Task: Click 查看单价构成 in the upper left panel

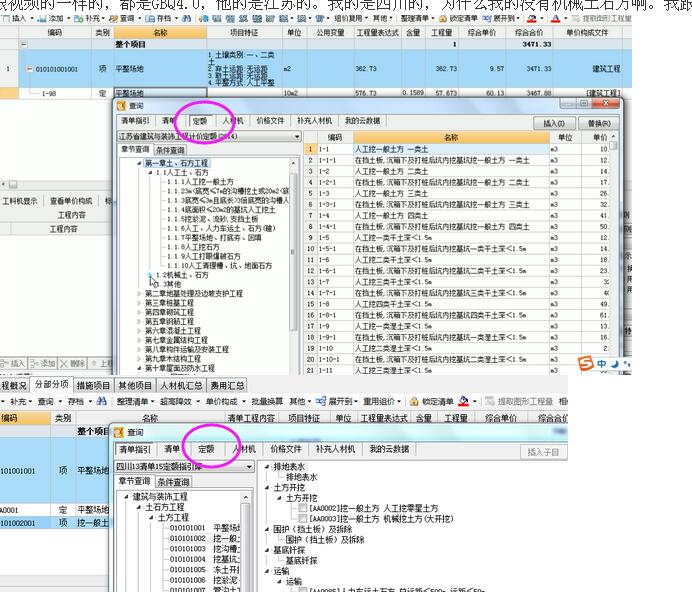Action: (x=71, y=201)
